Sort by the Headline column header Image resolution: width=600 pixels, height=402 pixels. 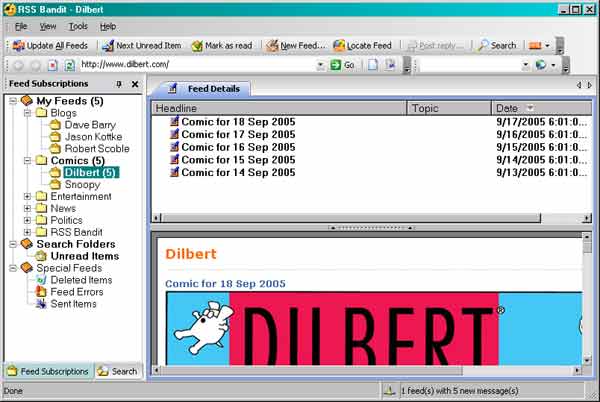click(279, 108)
